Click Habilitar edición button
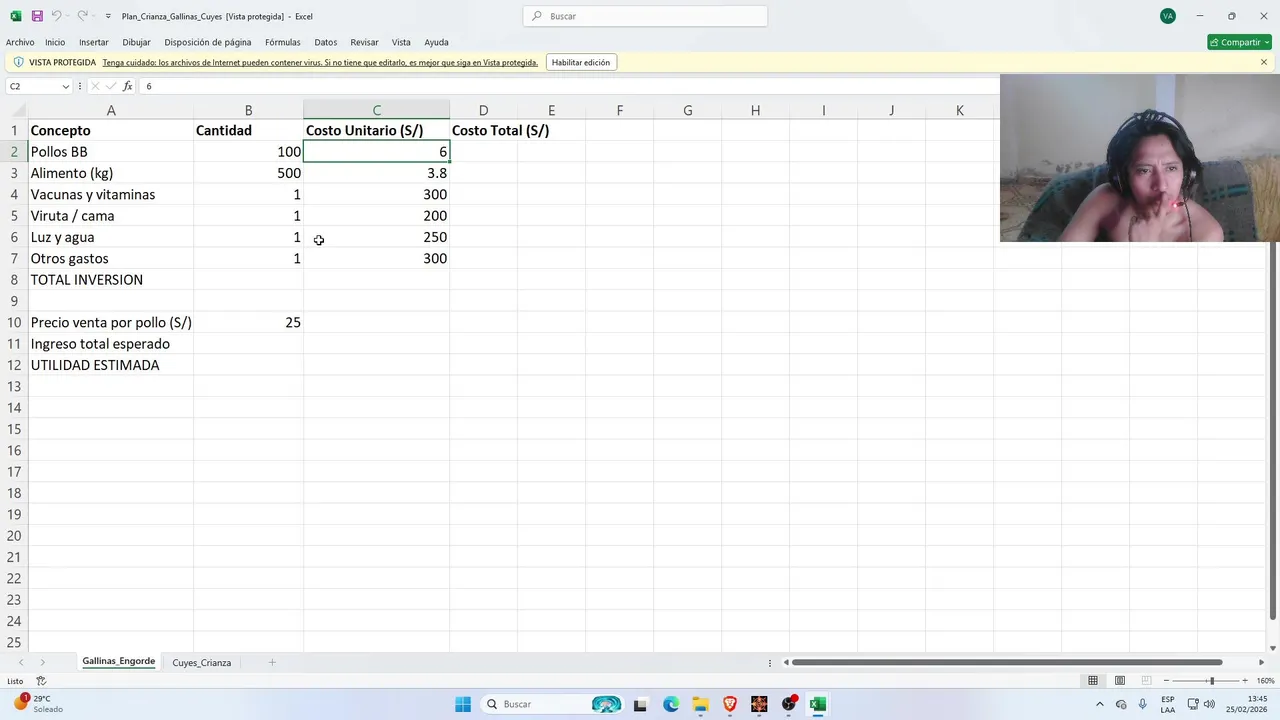The image size is (1280, 720). [x=581, y=62]
